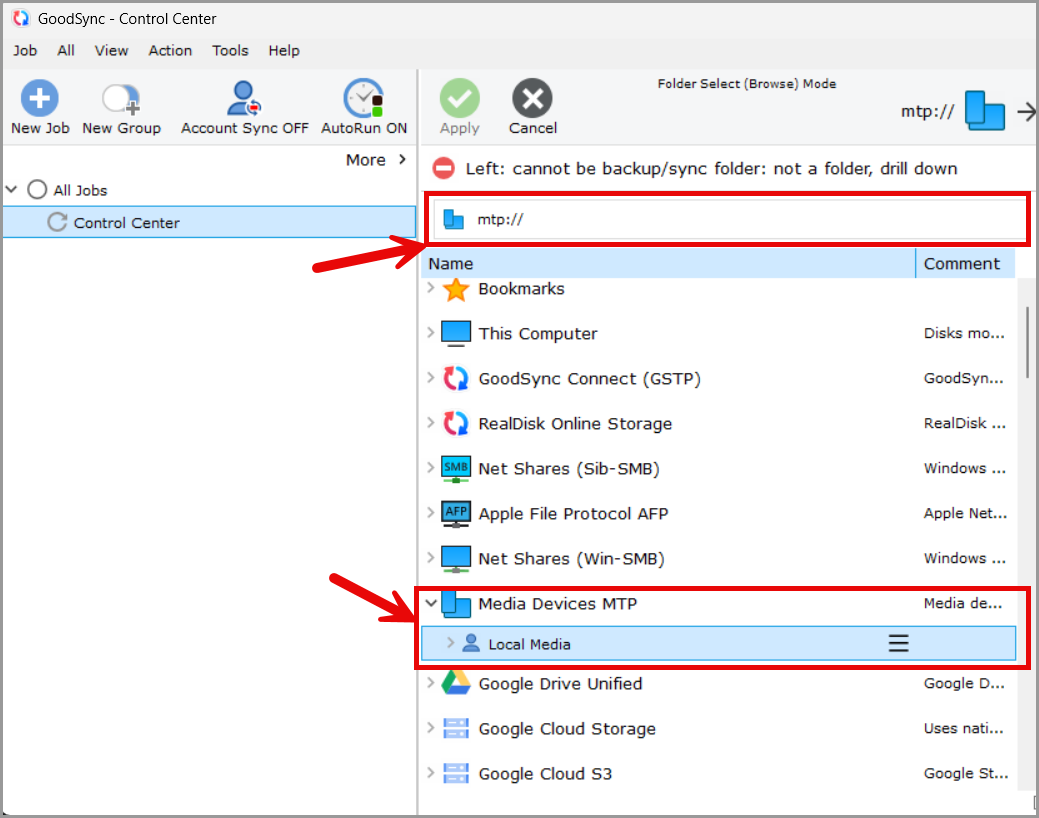This screenshot has height=818, width=1039.
Task: Click the GoodSync logo in title bar
Action: click(x=21, y=19)
